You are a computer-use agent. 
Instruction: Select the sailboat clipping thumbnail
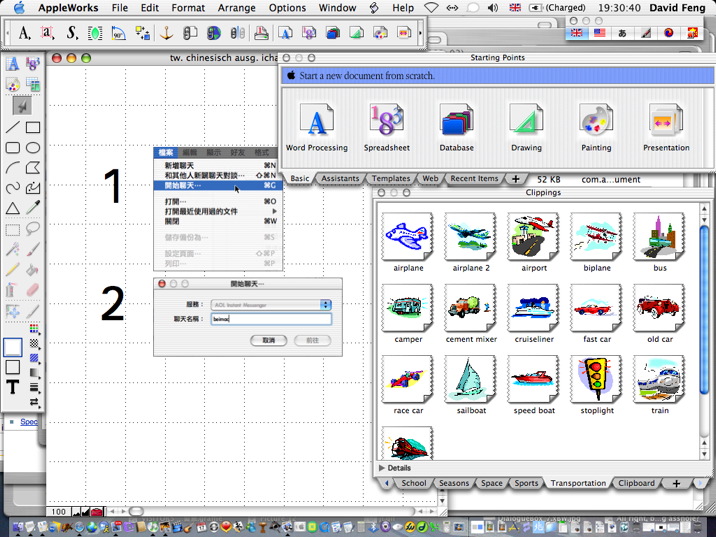(x=471, y=380)
